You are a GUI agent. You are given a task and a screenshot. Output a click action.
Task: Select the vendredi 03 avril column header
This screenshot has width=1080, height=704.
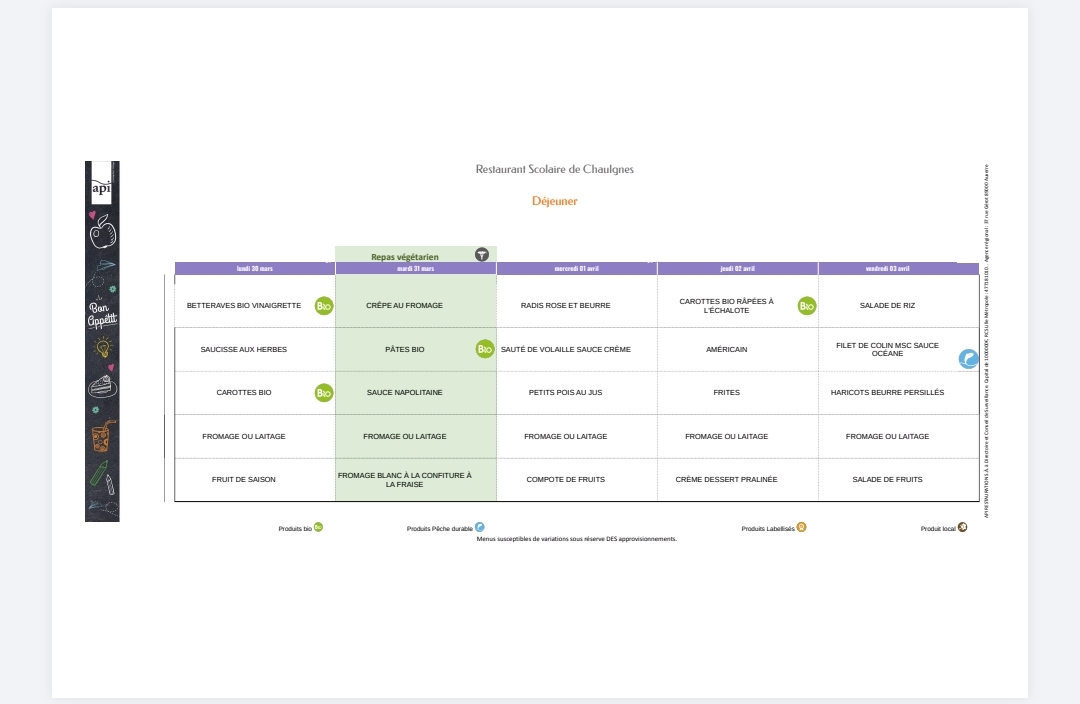pyautogui.click(x=888, y=269)
